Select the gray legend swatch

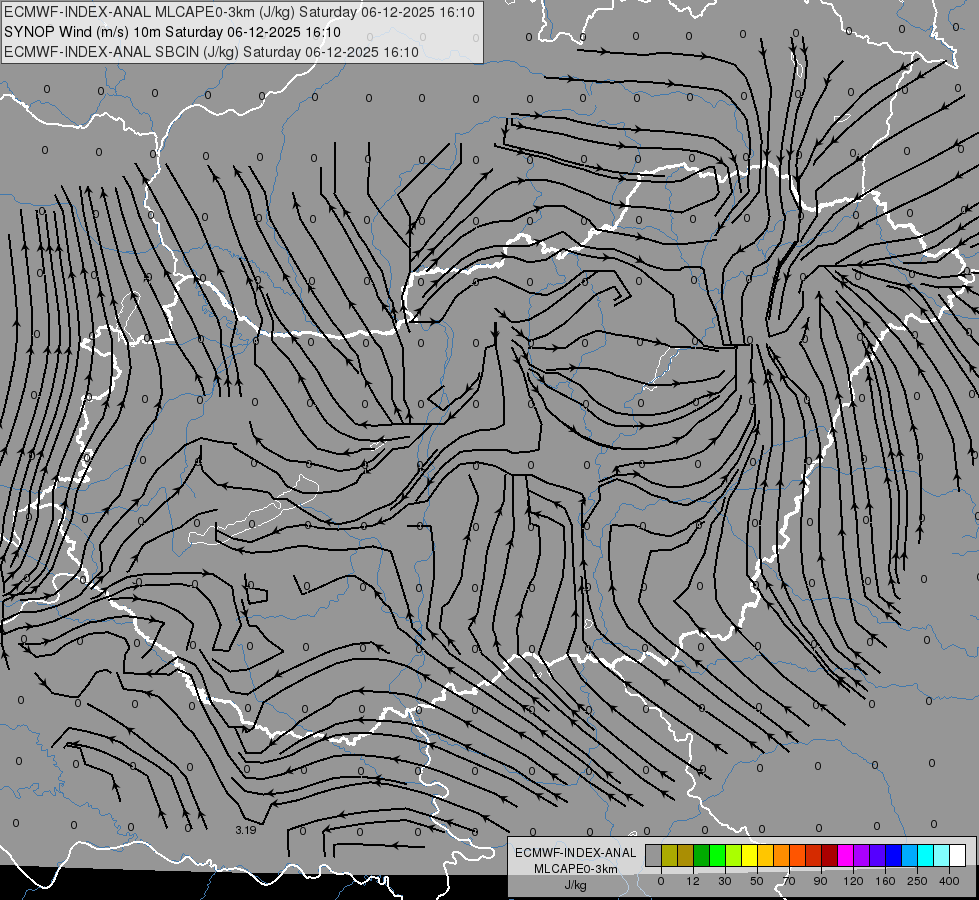[x=653, y=855]
